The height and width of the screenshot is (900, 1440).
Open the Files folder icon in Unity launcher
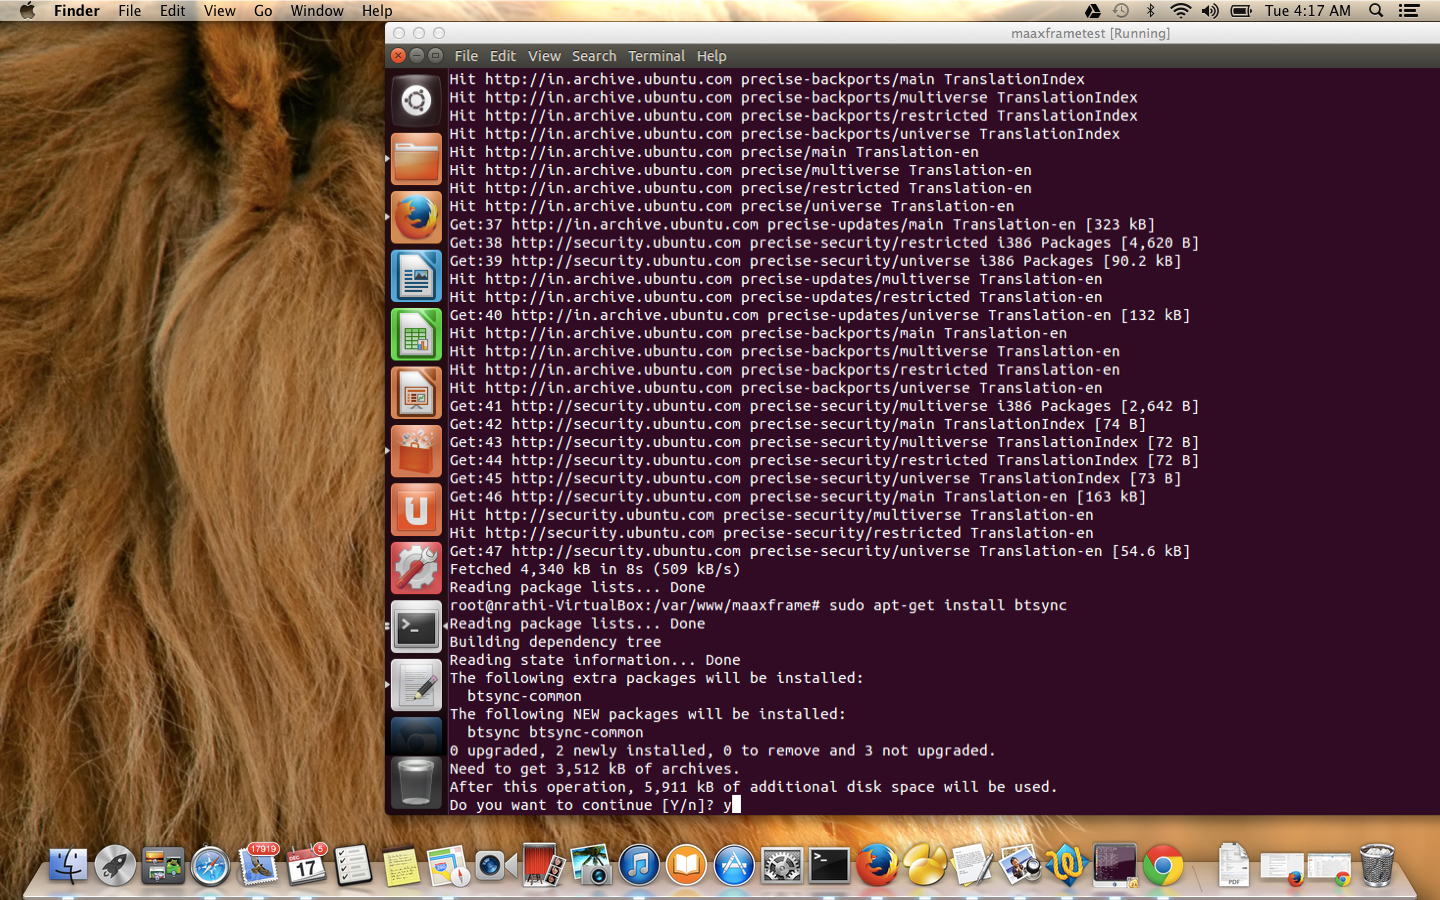(416, 159)
